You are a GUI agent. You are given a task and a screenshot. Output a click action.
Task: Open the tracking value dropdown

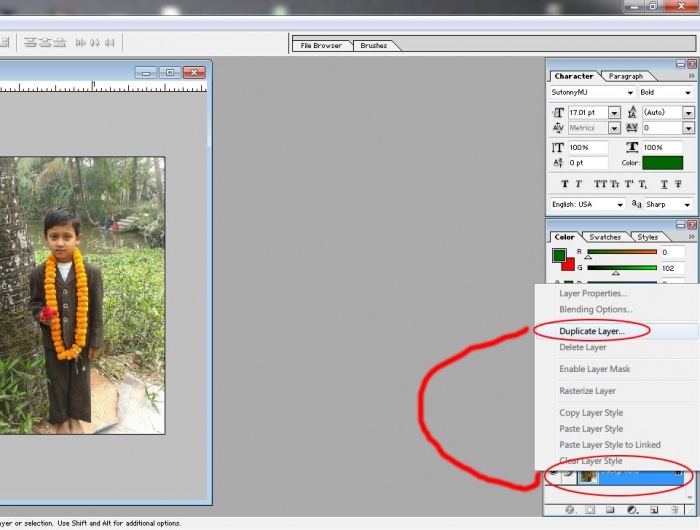688,128
